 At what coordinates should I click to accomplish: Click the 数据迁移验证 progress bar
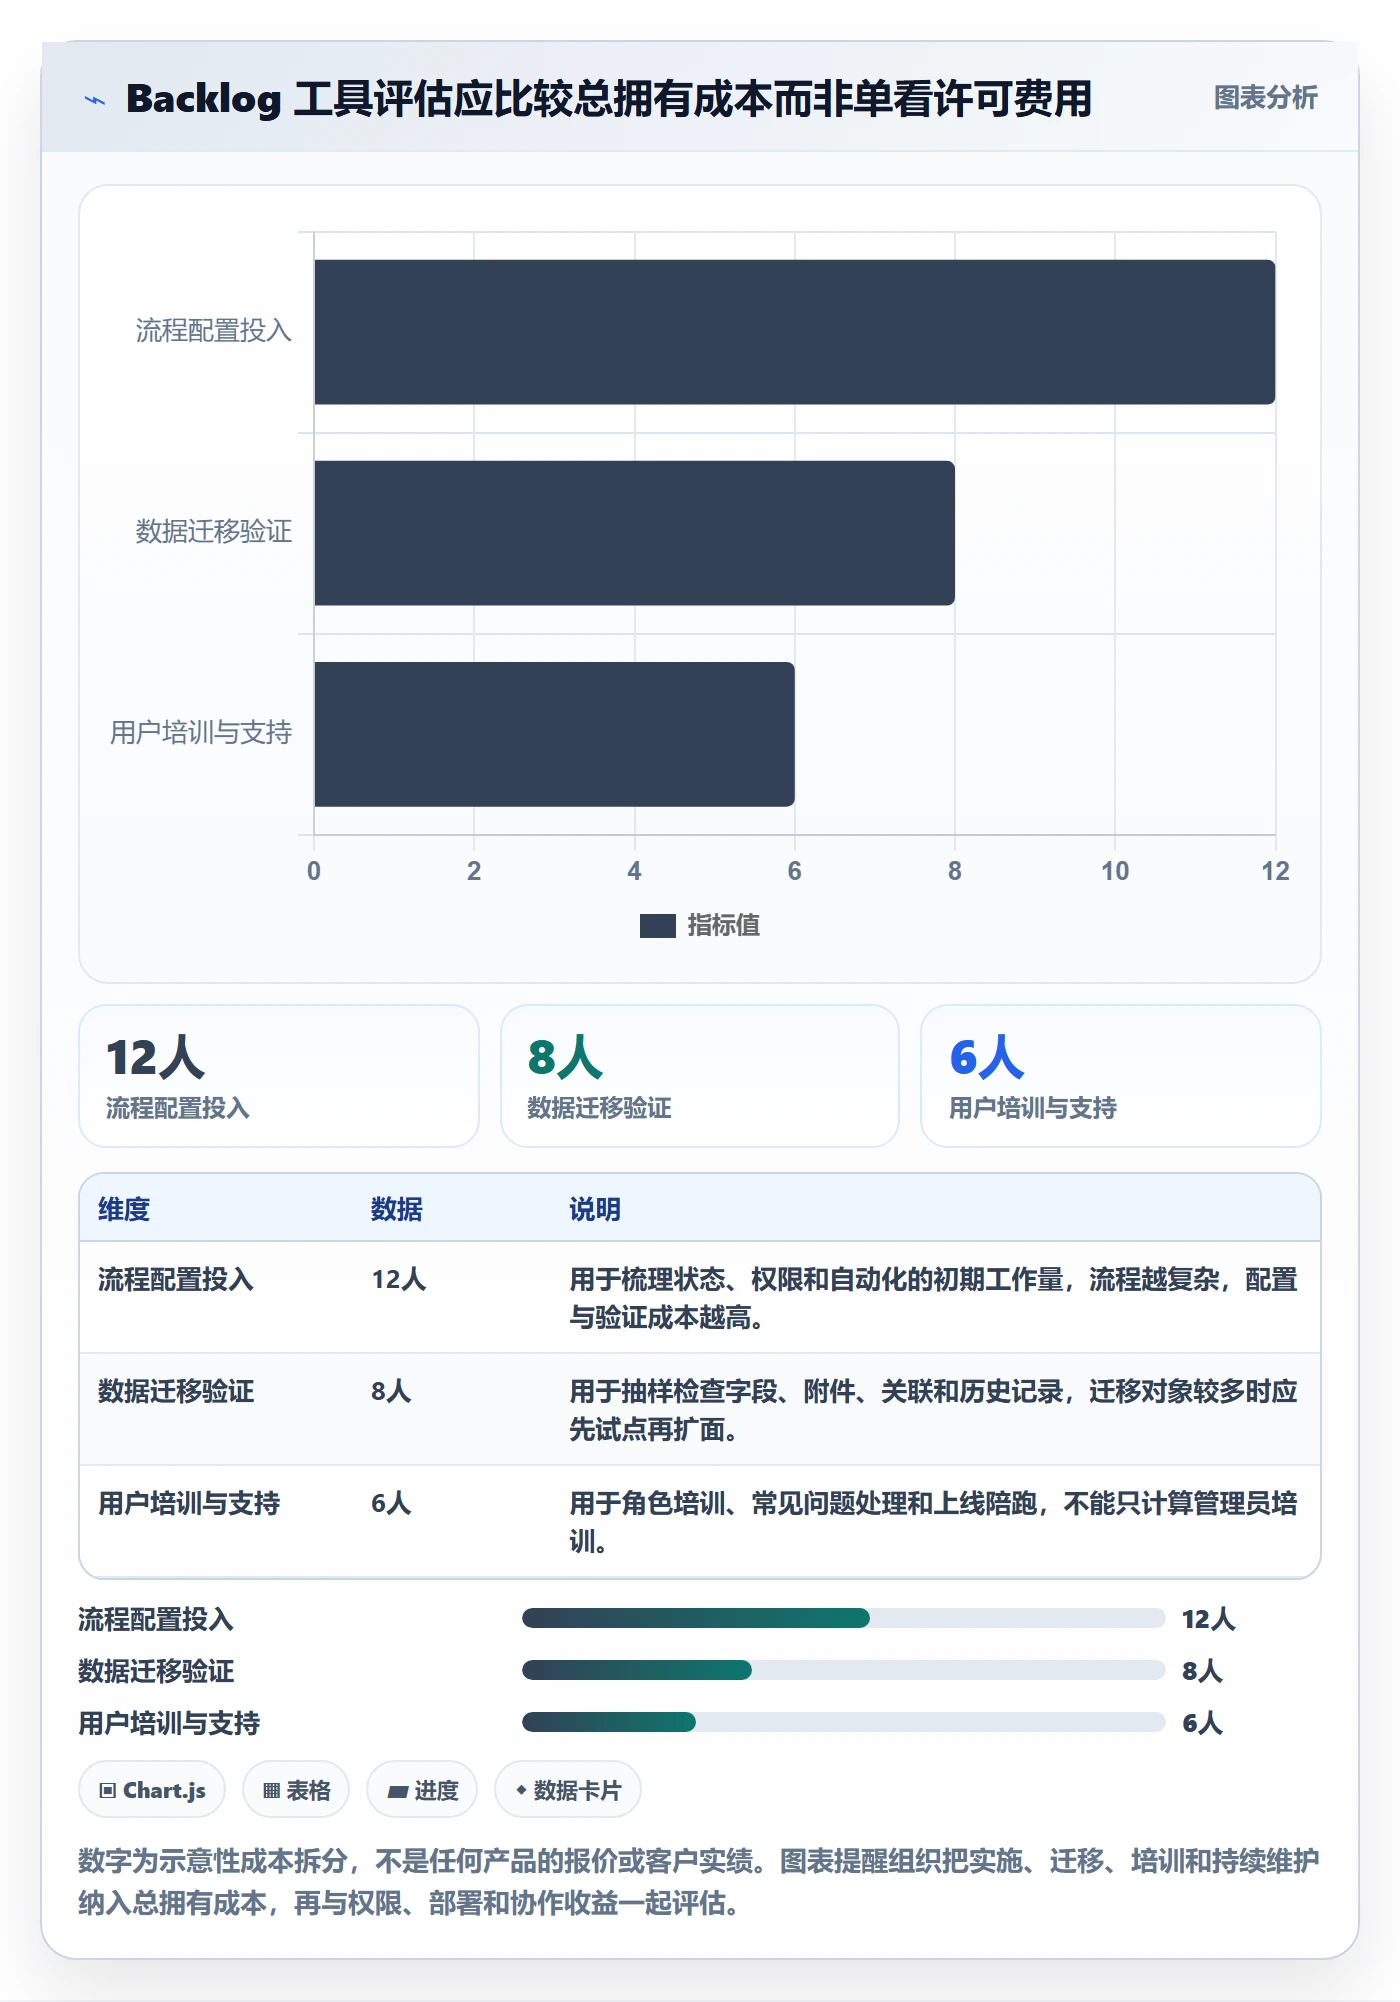pyautogui.click(x=844, y=1670)
